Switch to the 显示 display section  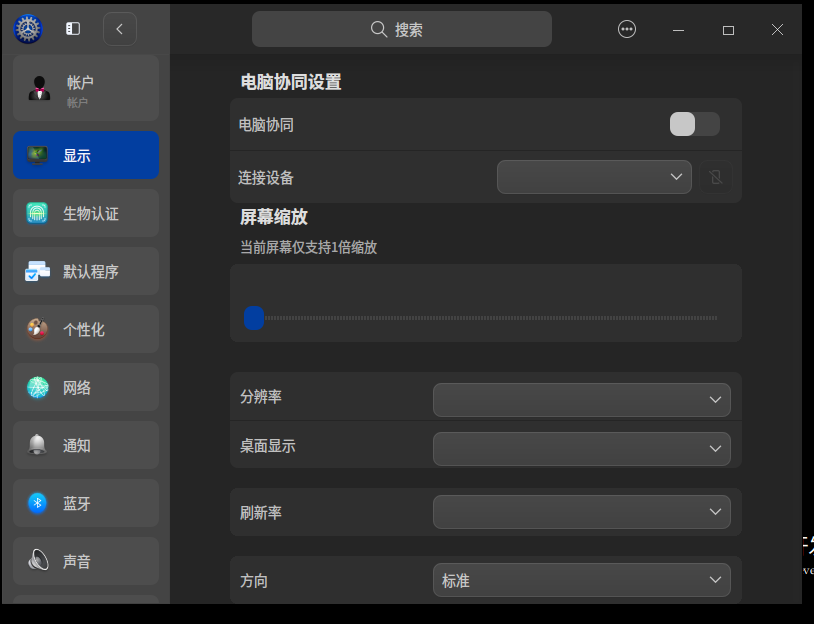[x=86, y=155]
